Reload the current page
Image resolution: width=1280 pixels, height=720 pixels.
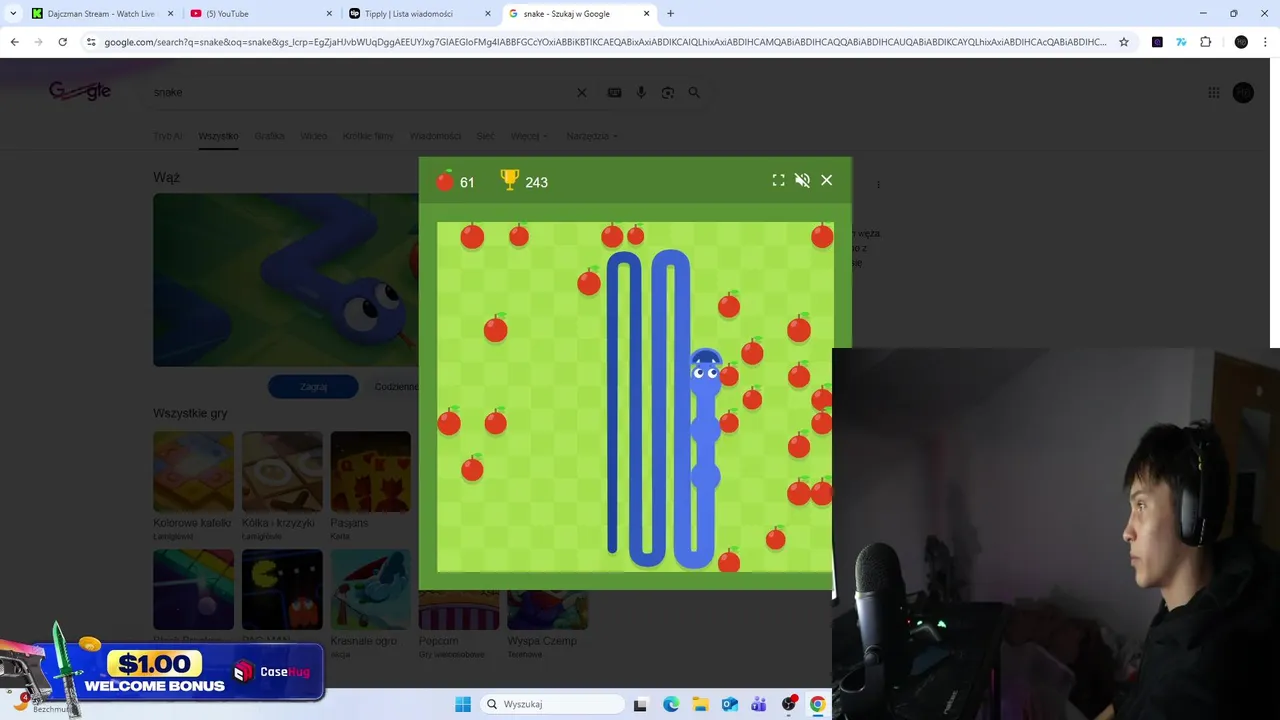62,42
